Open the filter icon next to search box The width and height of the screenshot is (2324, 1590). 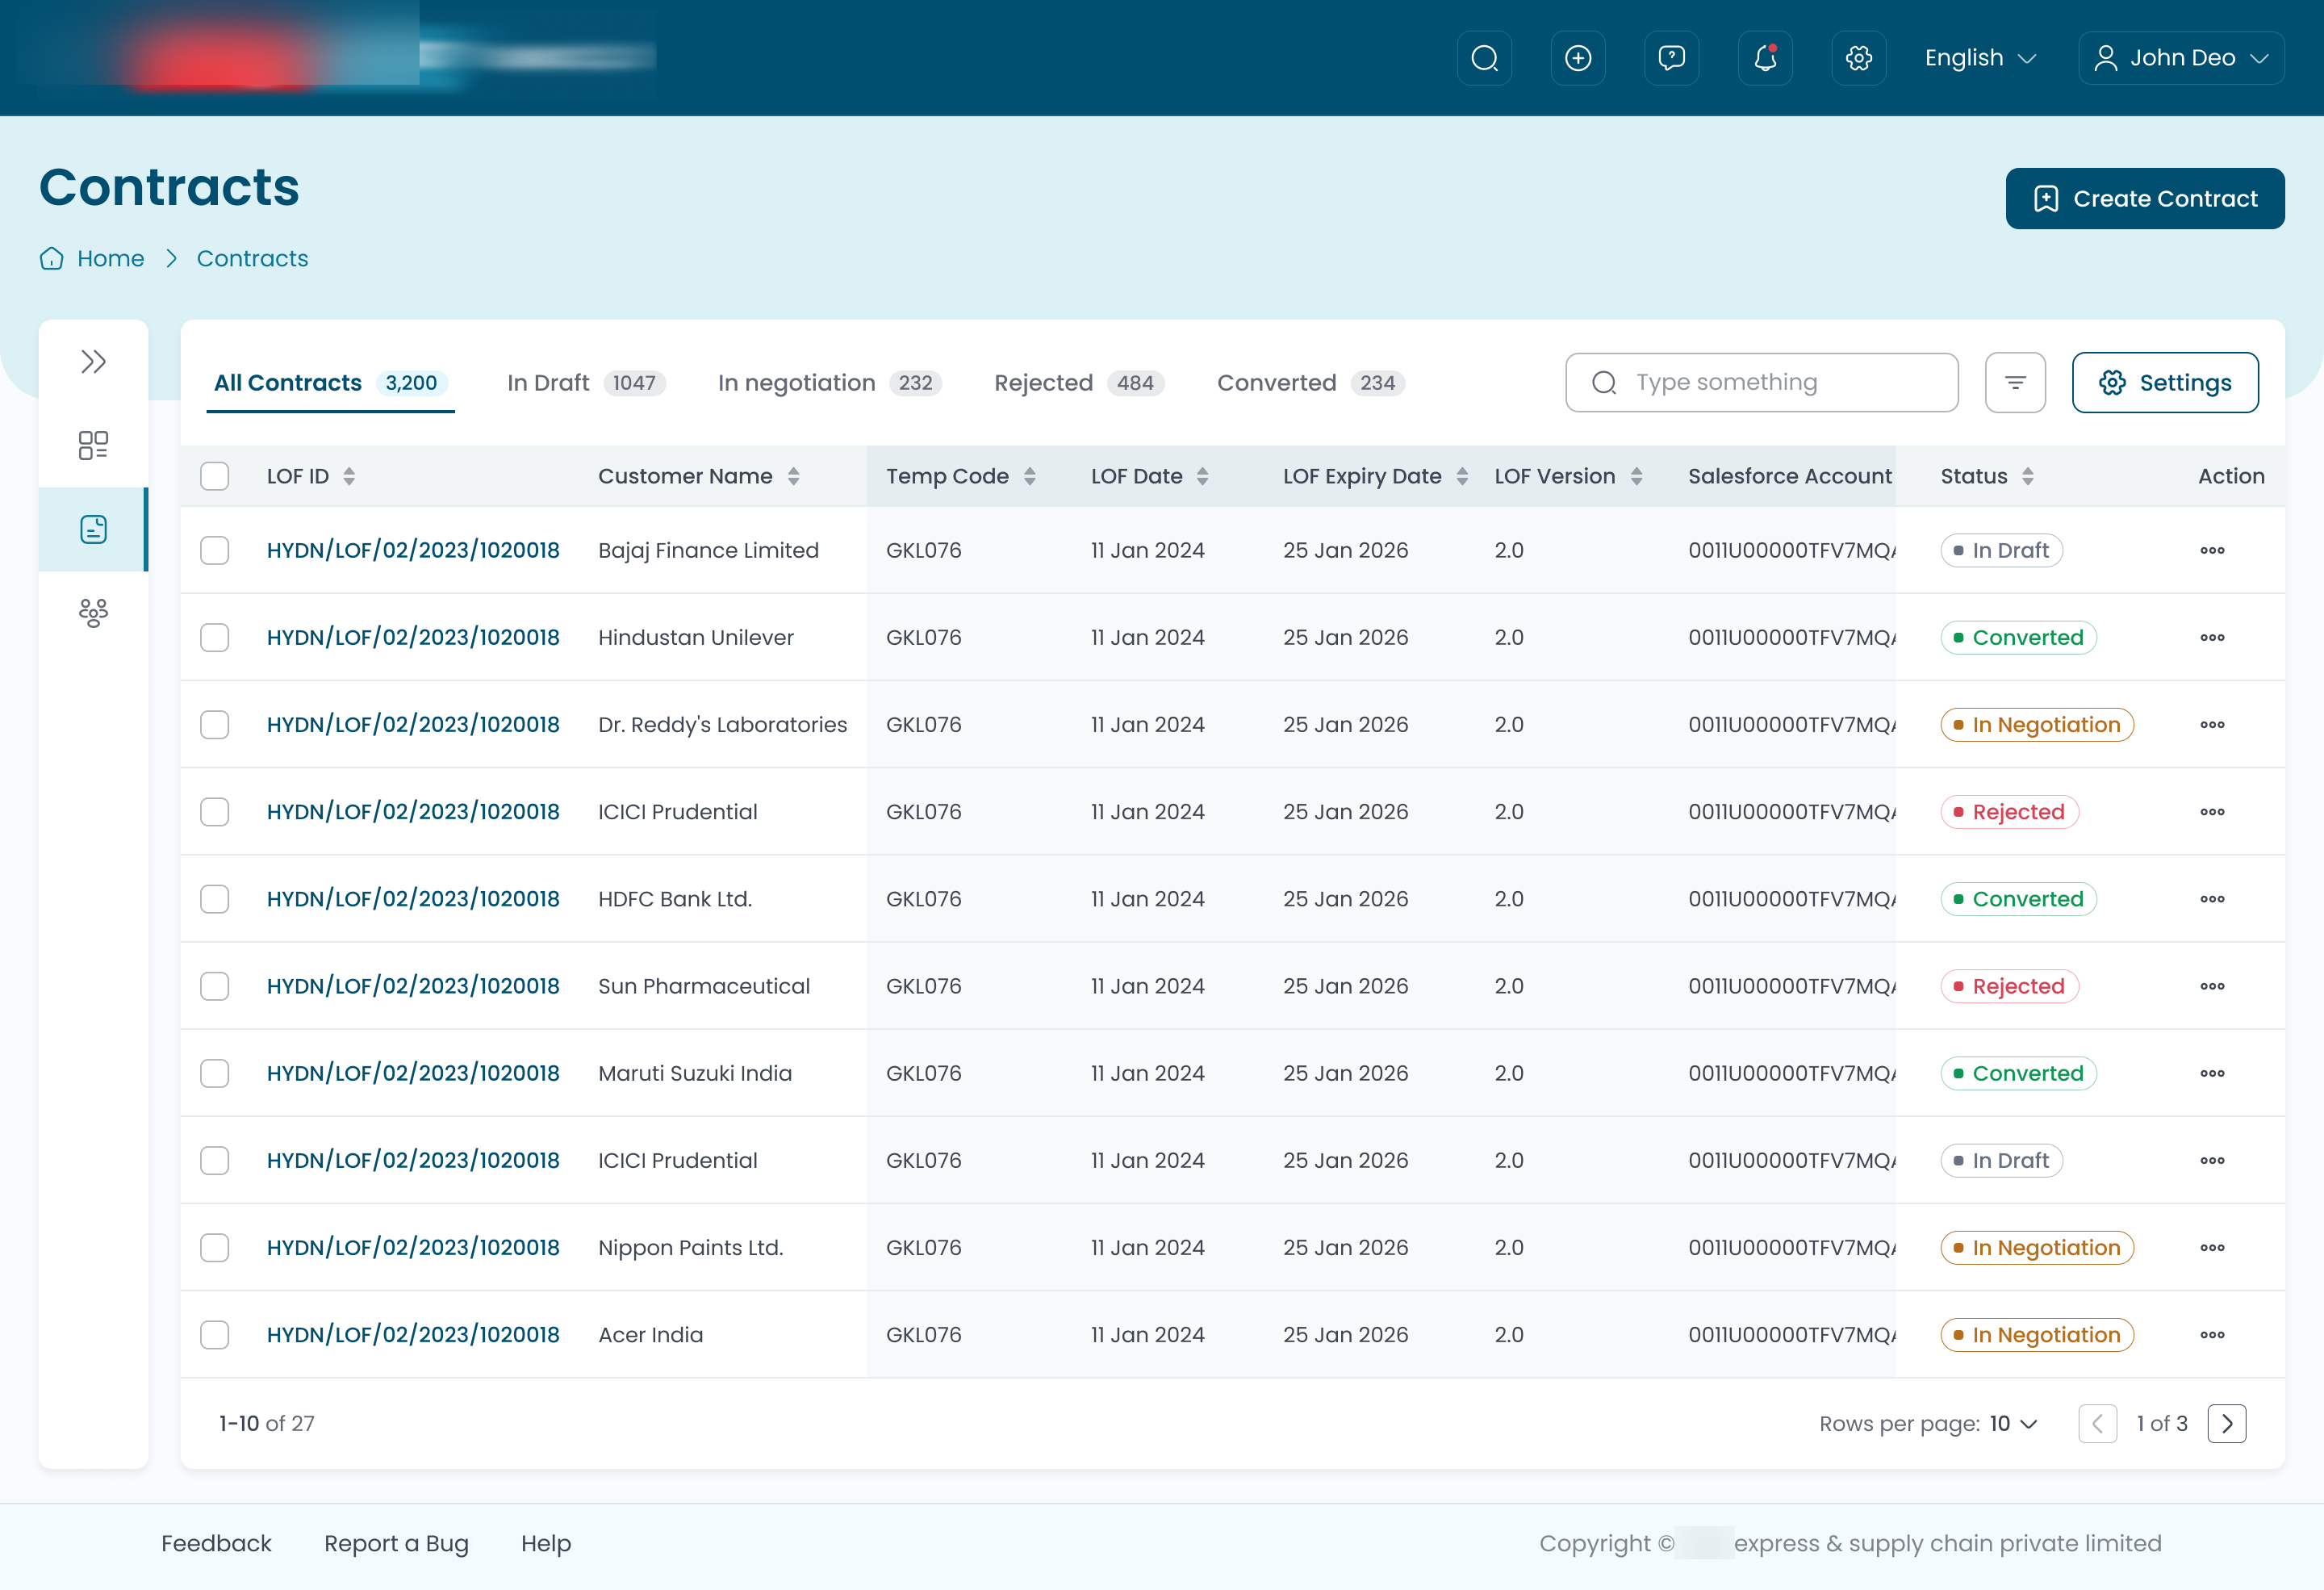(x=2015, y=382)
